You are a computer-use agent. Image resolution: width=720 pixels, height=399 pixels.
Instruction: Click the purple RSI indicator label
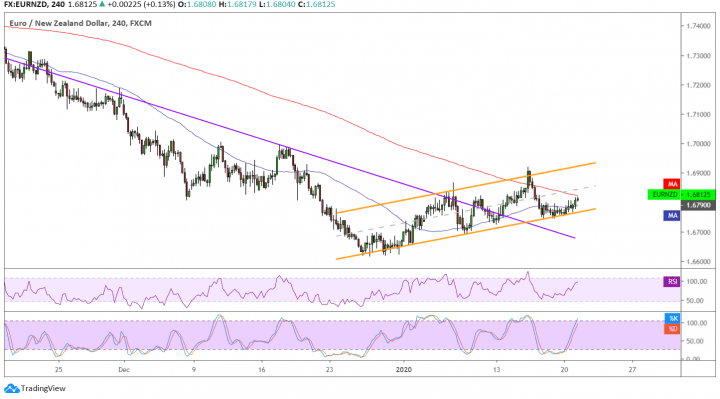[672, 281]
